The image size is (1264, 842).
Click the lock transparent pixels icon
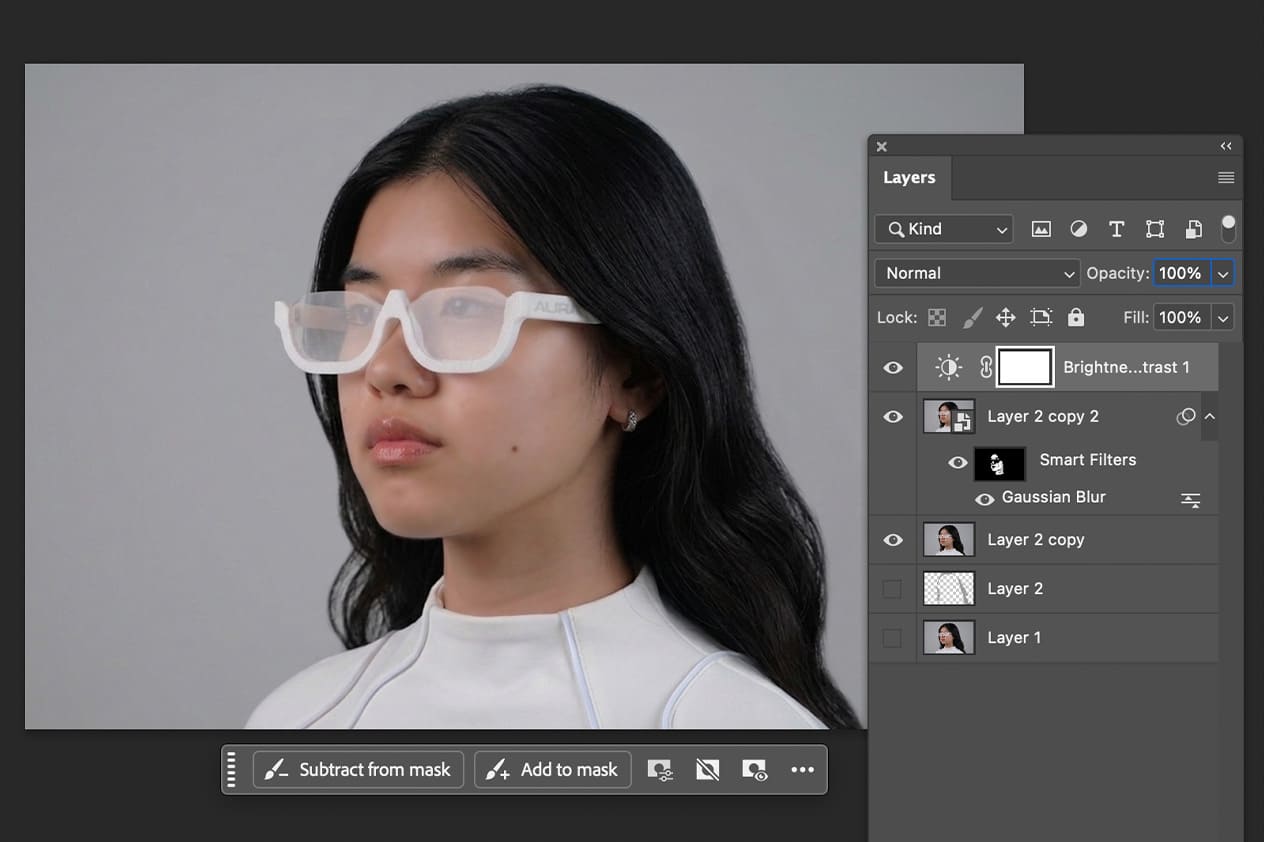[937, 318]
